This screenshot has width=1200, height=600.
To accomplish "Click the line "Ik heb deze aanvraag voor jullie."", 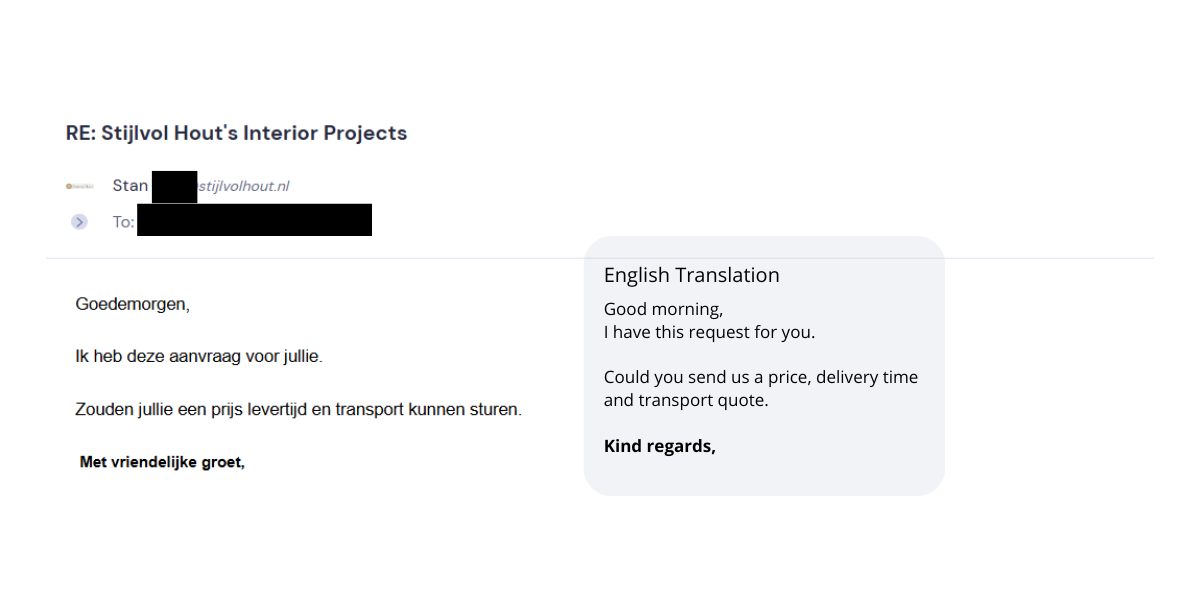I will pos(199,356).
